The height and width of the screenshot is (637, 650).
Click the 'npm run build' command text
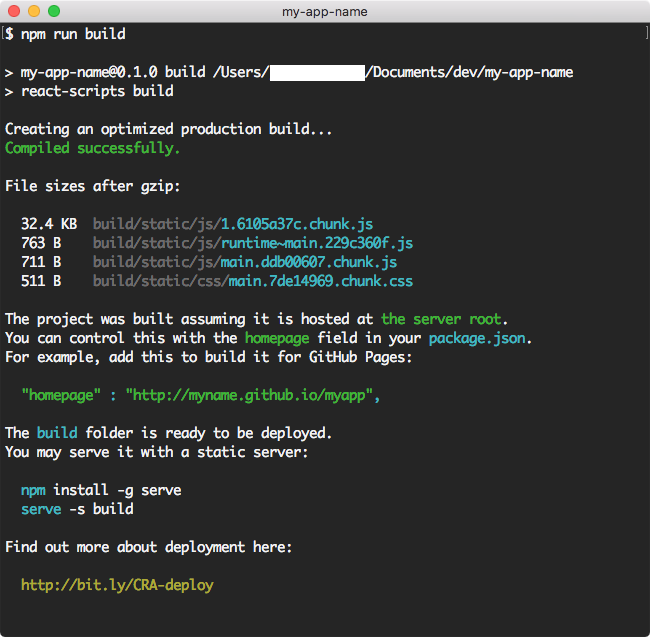coord(73,34)
